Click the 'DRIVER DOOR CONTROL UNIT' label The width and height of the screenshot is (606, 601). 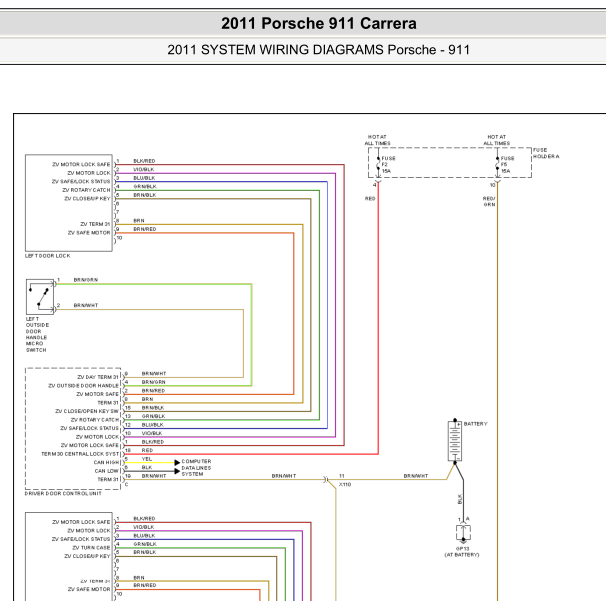pyautogui.click(x=63, y=494)
